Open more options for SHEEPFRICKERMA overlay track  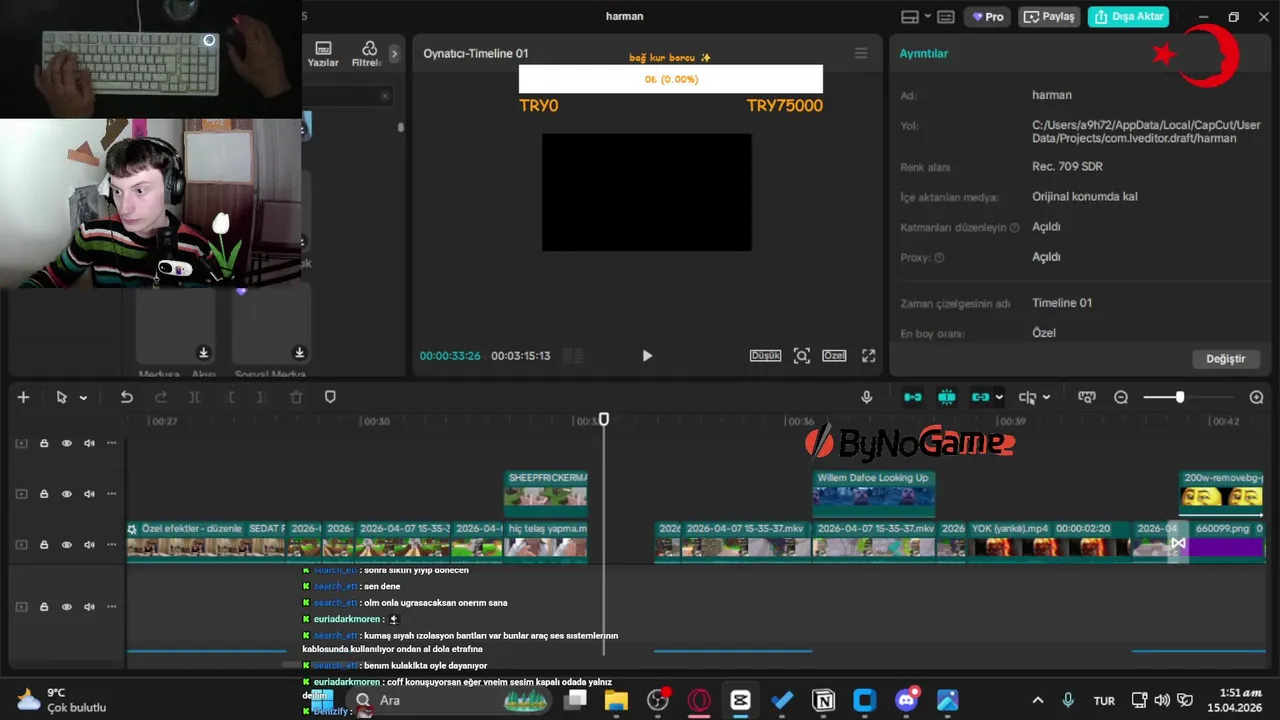[x=112, y=494]
